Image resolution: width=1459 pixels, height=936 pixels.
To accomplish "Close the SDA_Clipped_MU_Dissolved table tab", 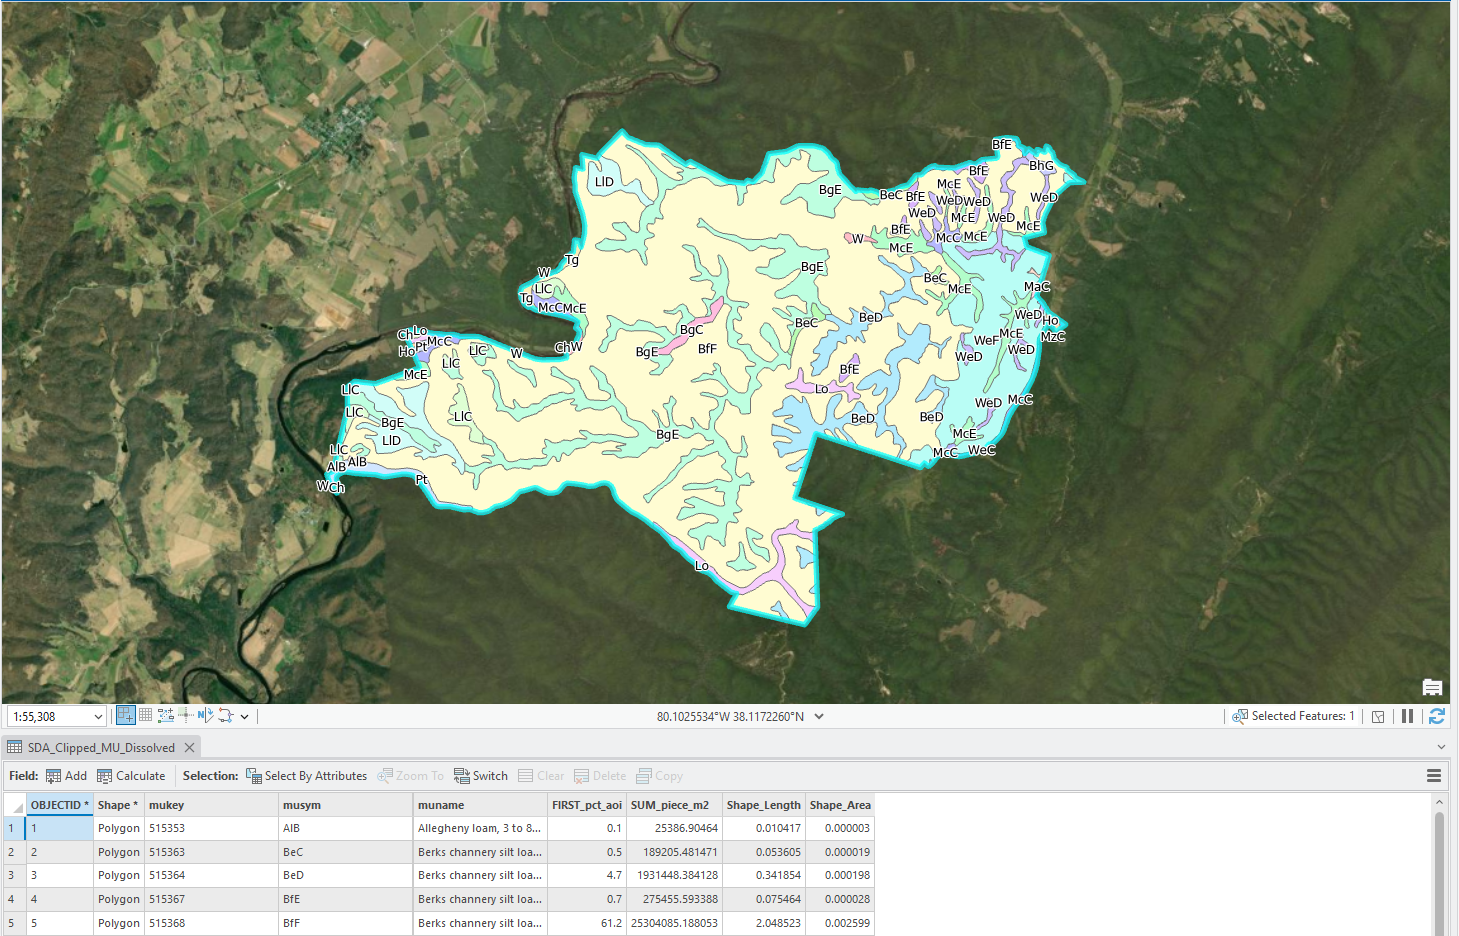I will point(189,748).
